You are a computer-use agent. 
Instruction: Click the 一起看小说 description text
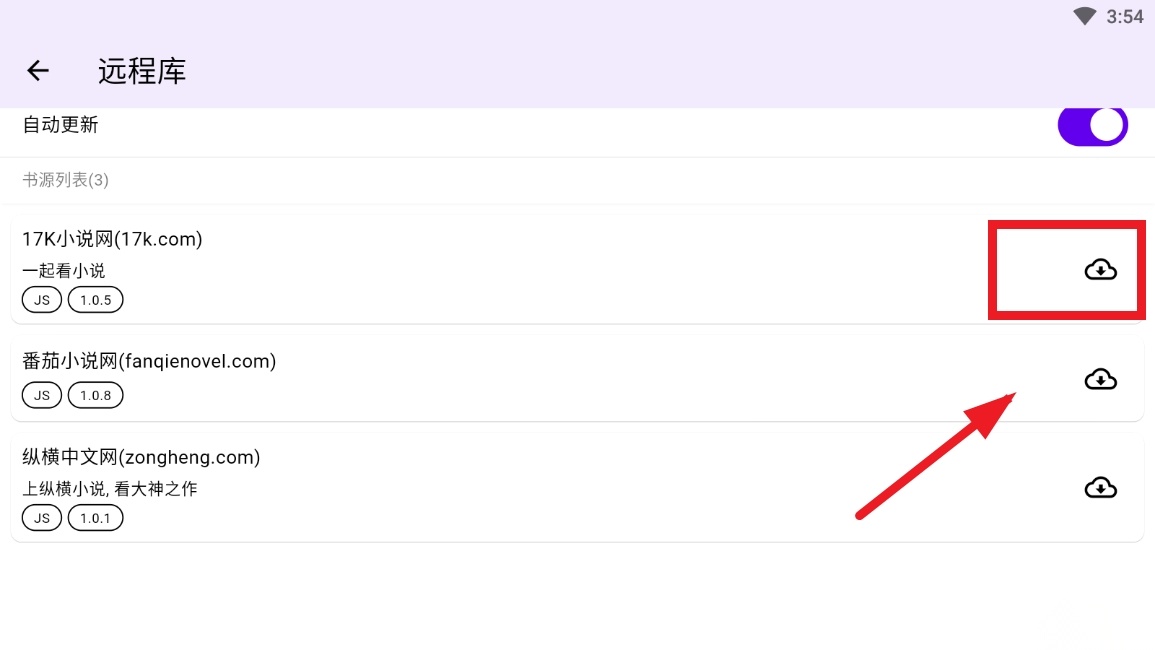63,270
